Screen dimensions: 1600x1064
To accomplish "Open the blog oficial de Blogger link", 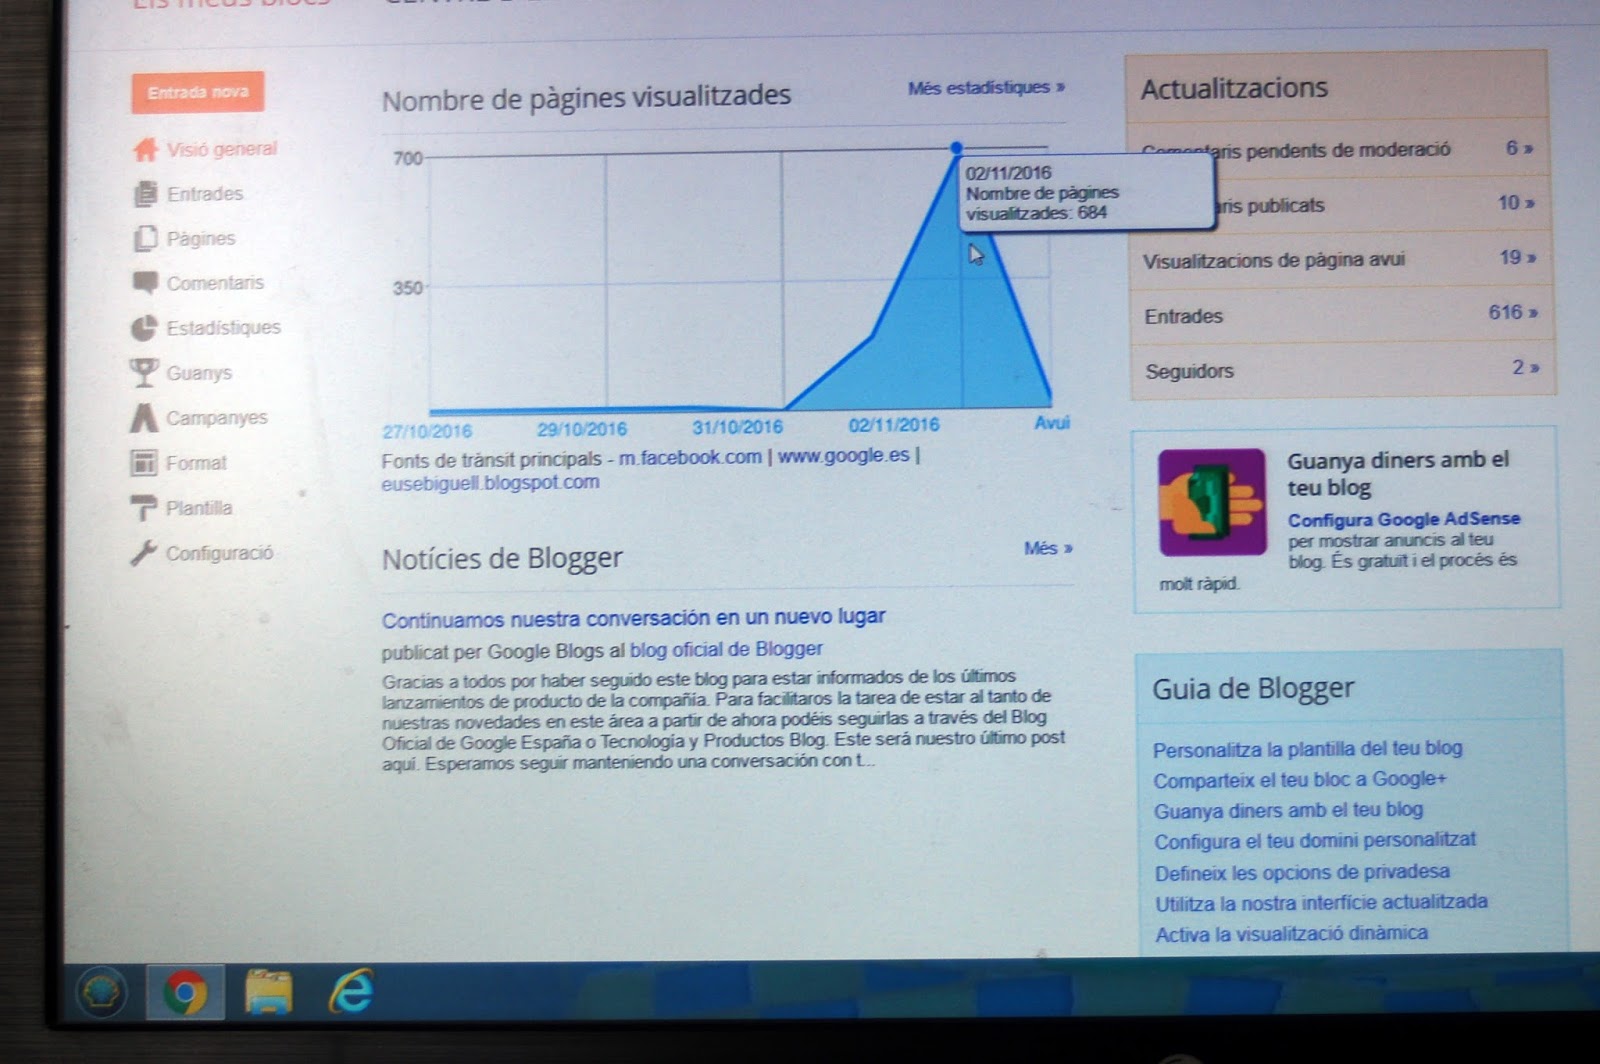I will (x=726, y=649).
